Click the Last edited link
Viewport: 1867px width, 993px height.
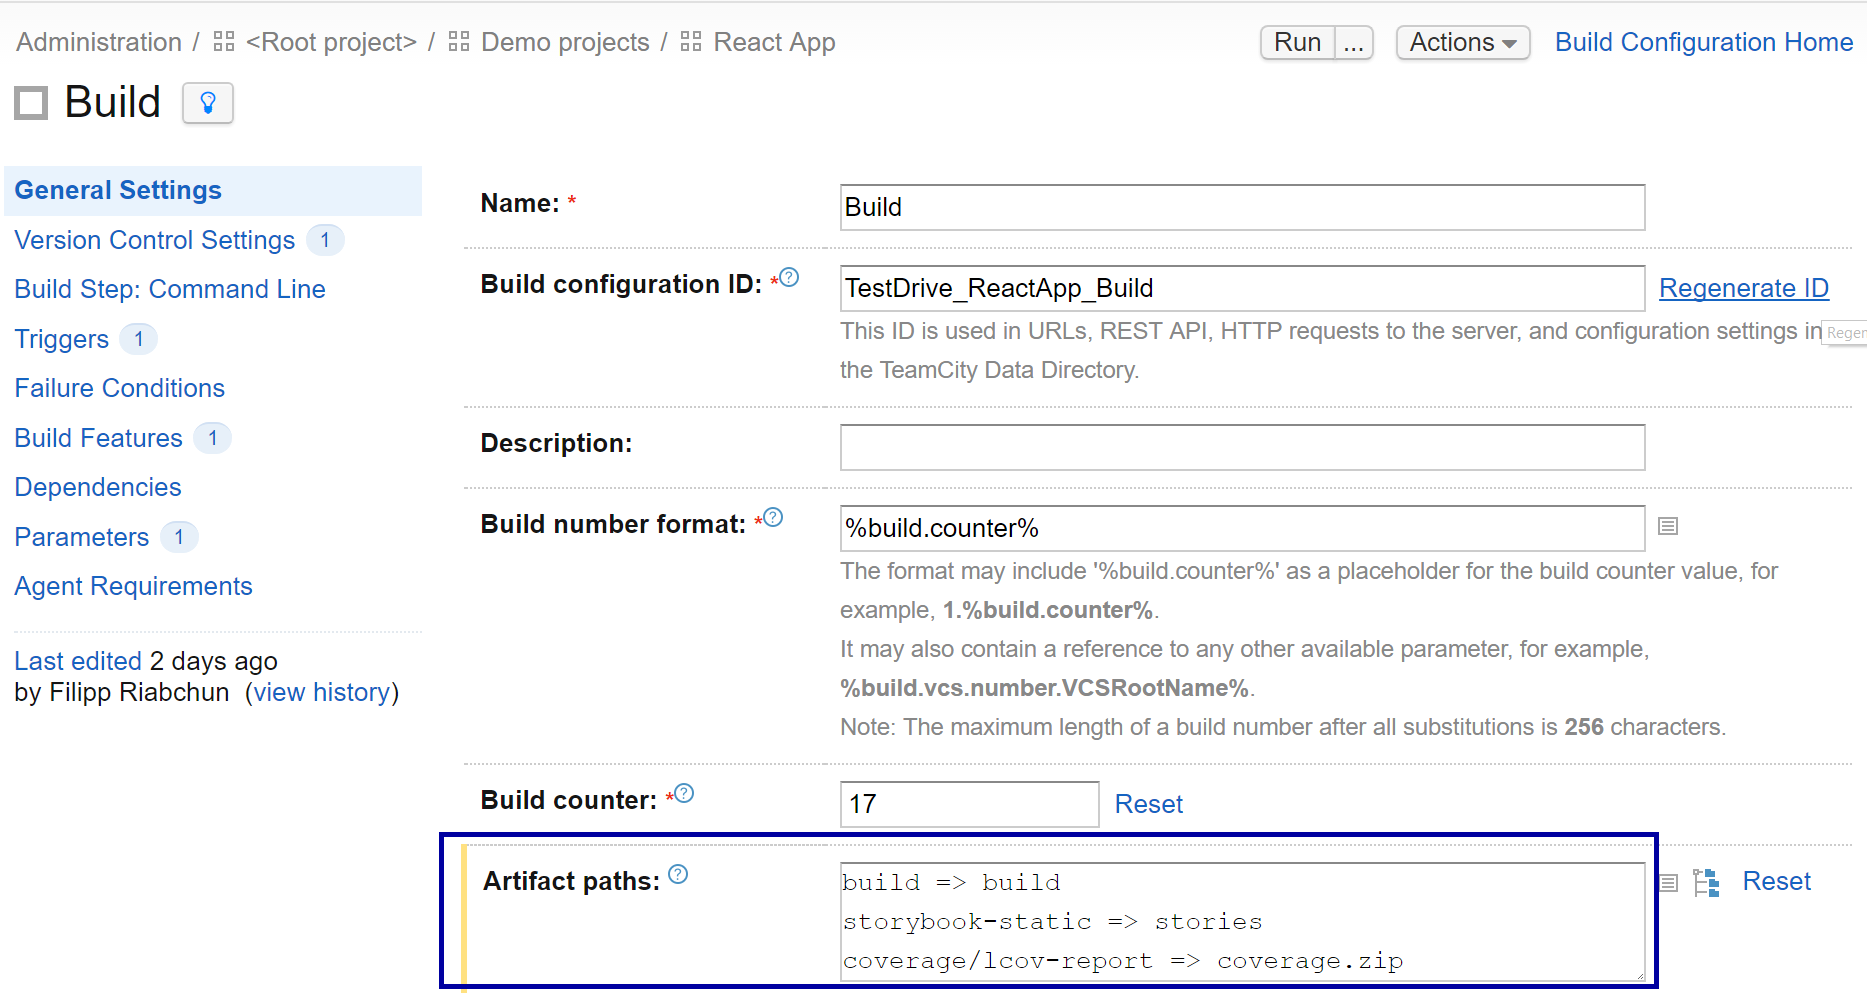point(78,661)
